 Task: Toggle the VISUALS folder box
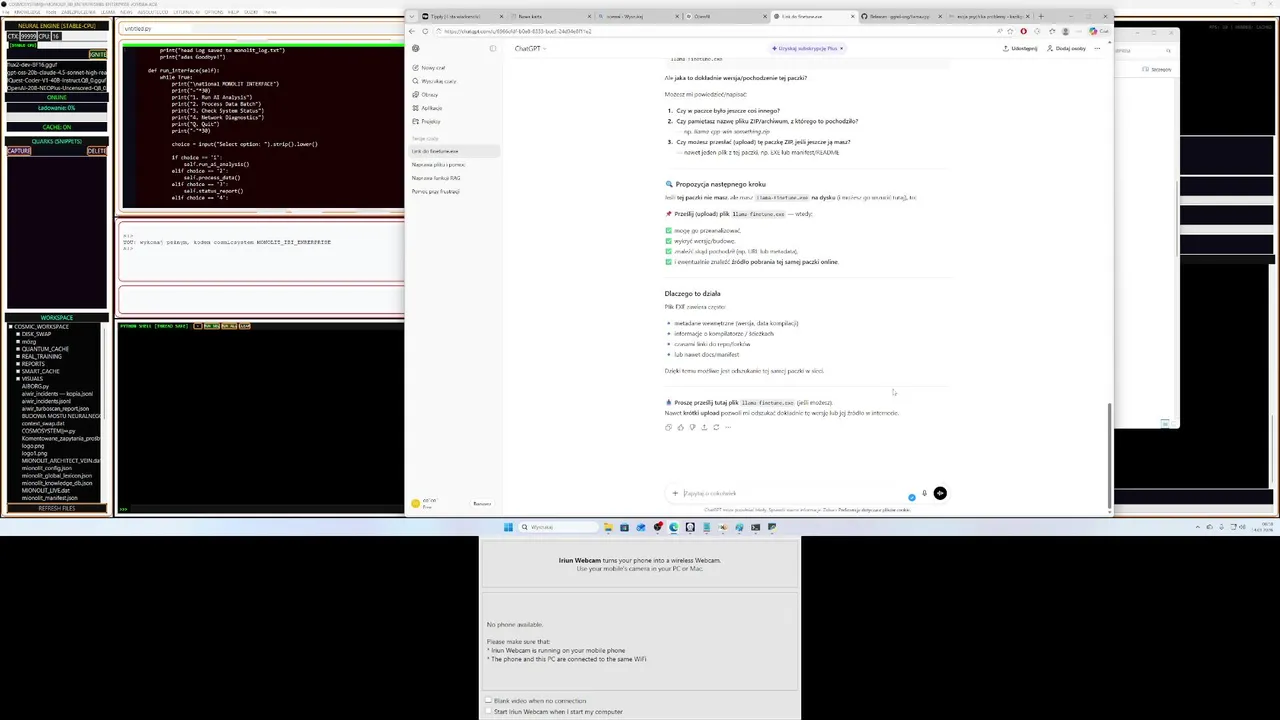[18, 379]
